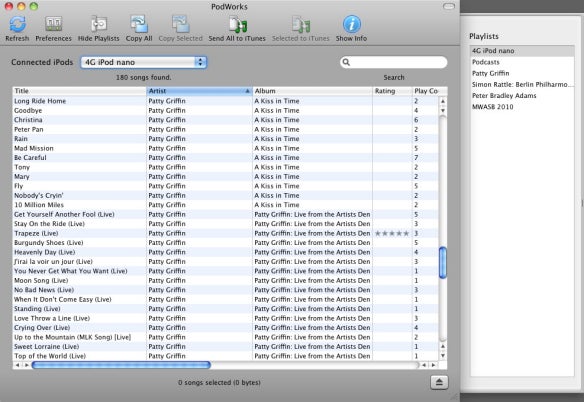Image resolution: width=584 pixels, height=402 pixels.
Task: Select the Trapeze (Live) title
Action: tap(36, 234)
